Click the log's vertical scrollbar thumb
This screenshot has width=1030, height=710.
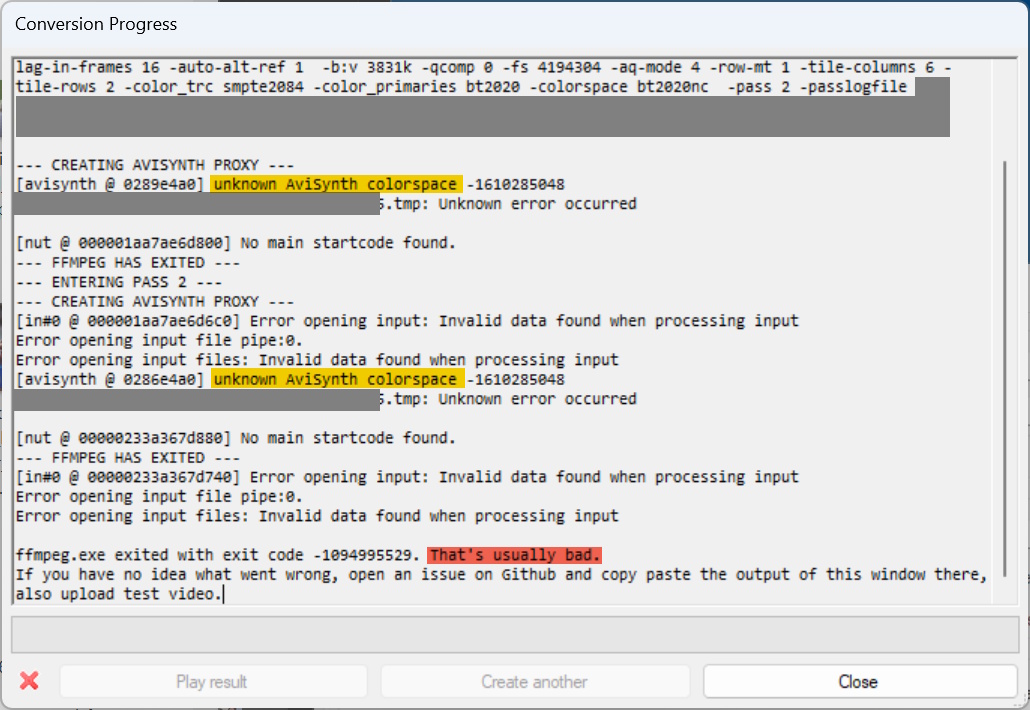(x=1005, y=369)
